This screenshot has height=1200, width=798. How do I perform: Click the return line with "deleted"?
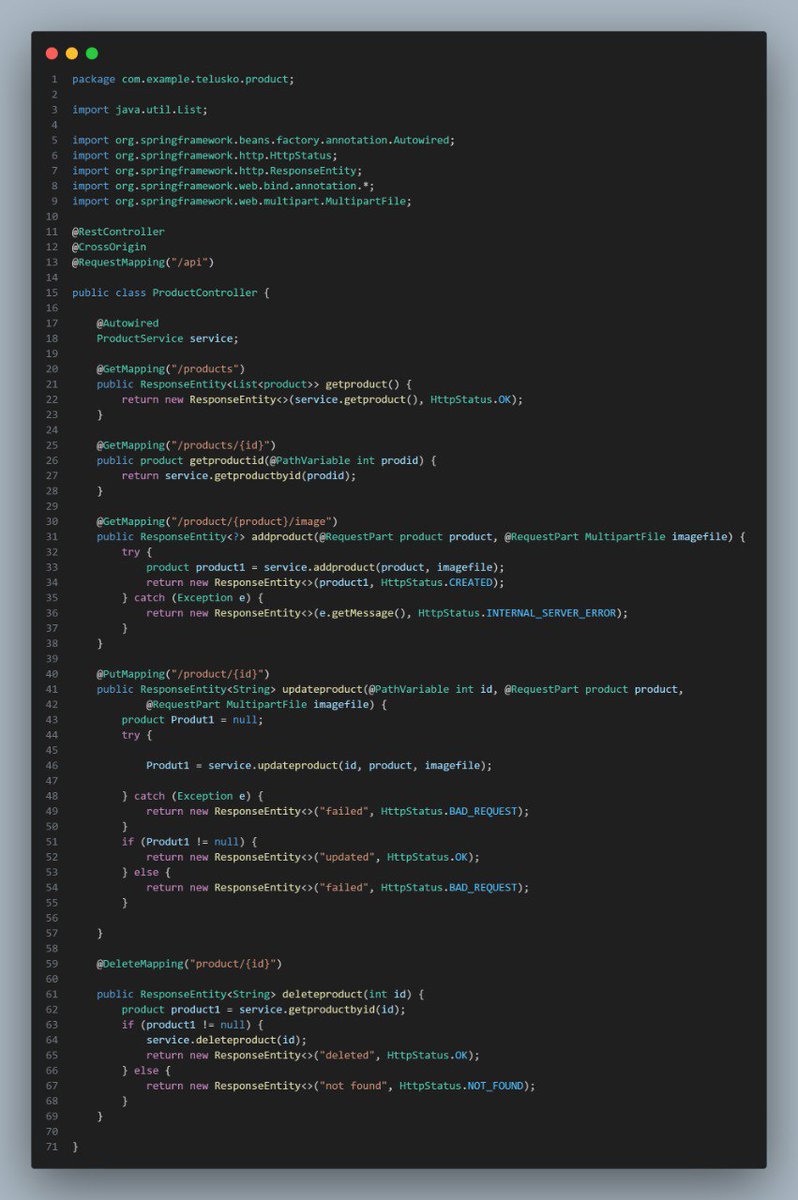click(x=313, y=1055)
